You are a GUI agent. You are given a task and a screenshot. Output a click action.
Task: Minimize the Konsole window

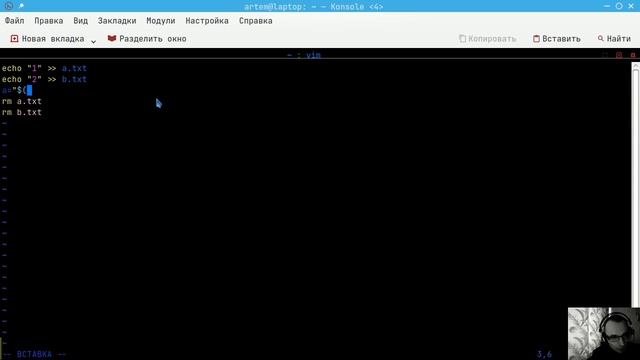click(x=607, y=6)
